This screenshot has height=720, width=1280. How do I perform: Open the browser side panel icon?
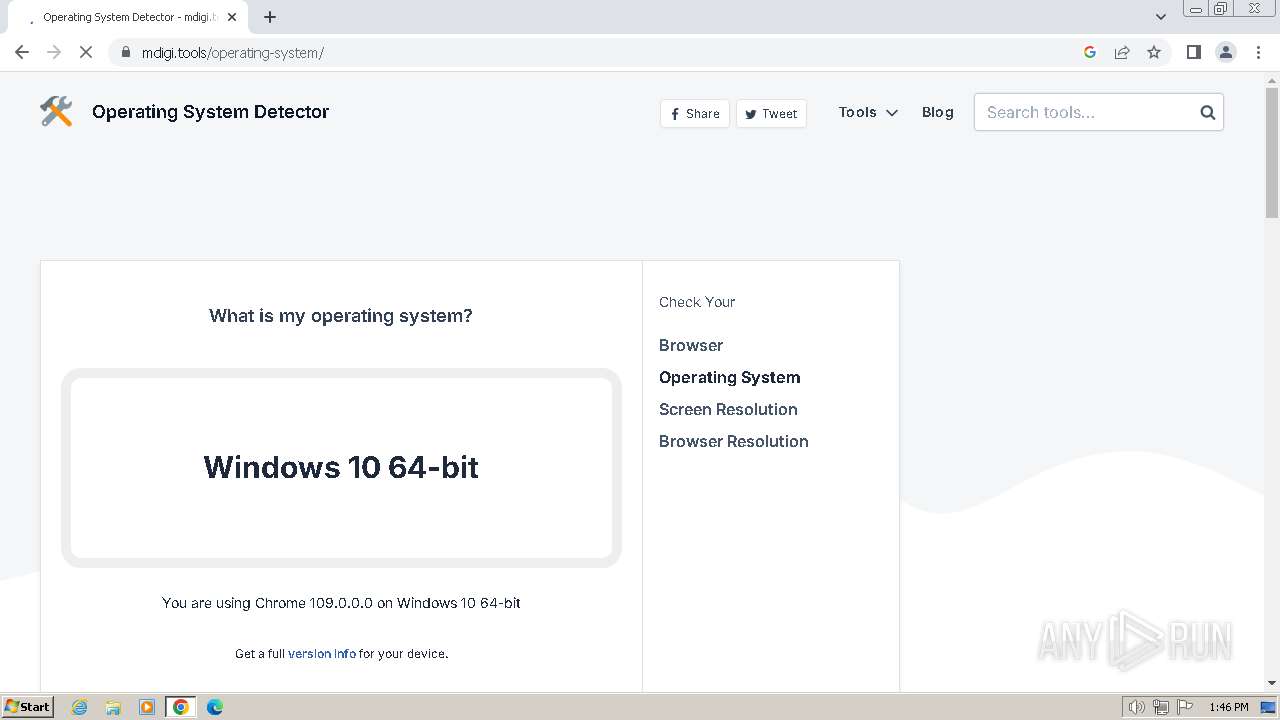[x=1193, y=52]
